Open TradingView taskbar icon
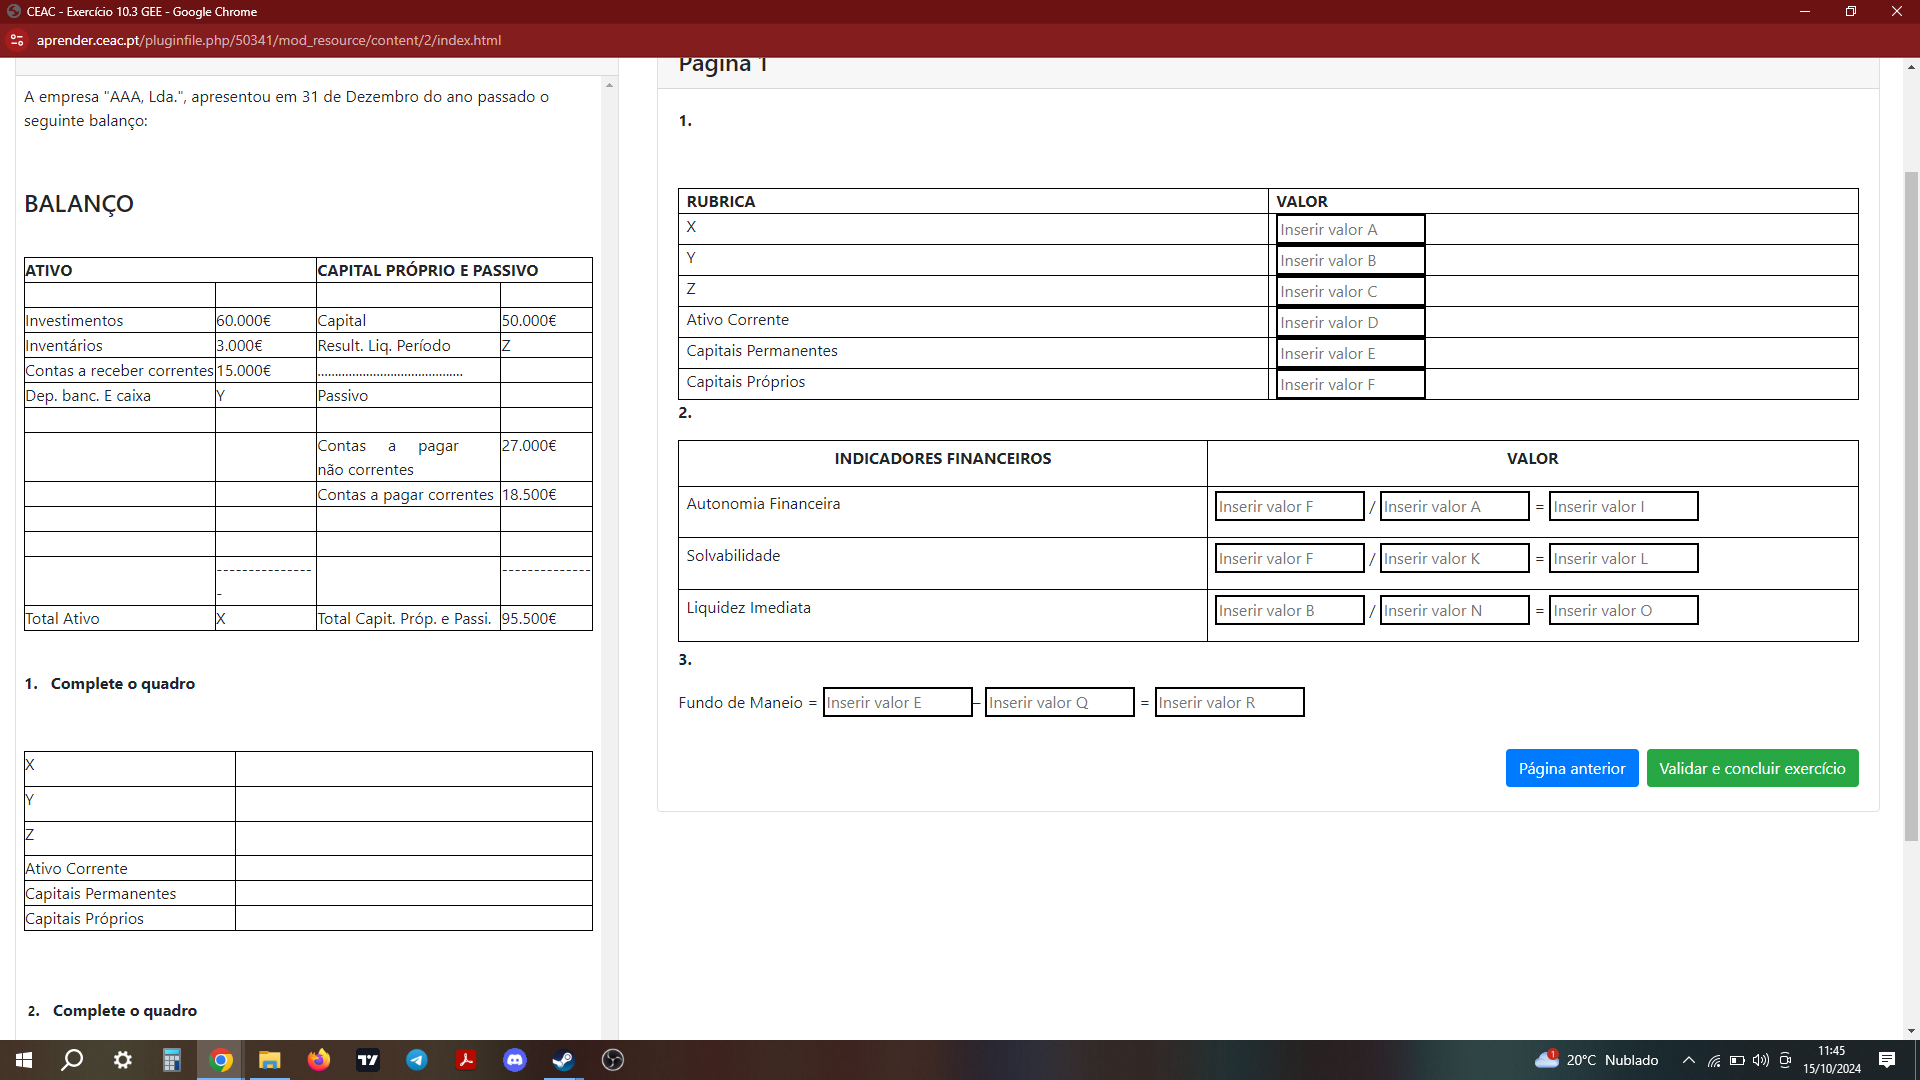 (368, 1060)
